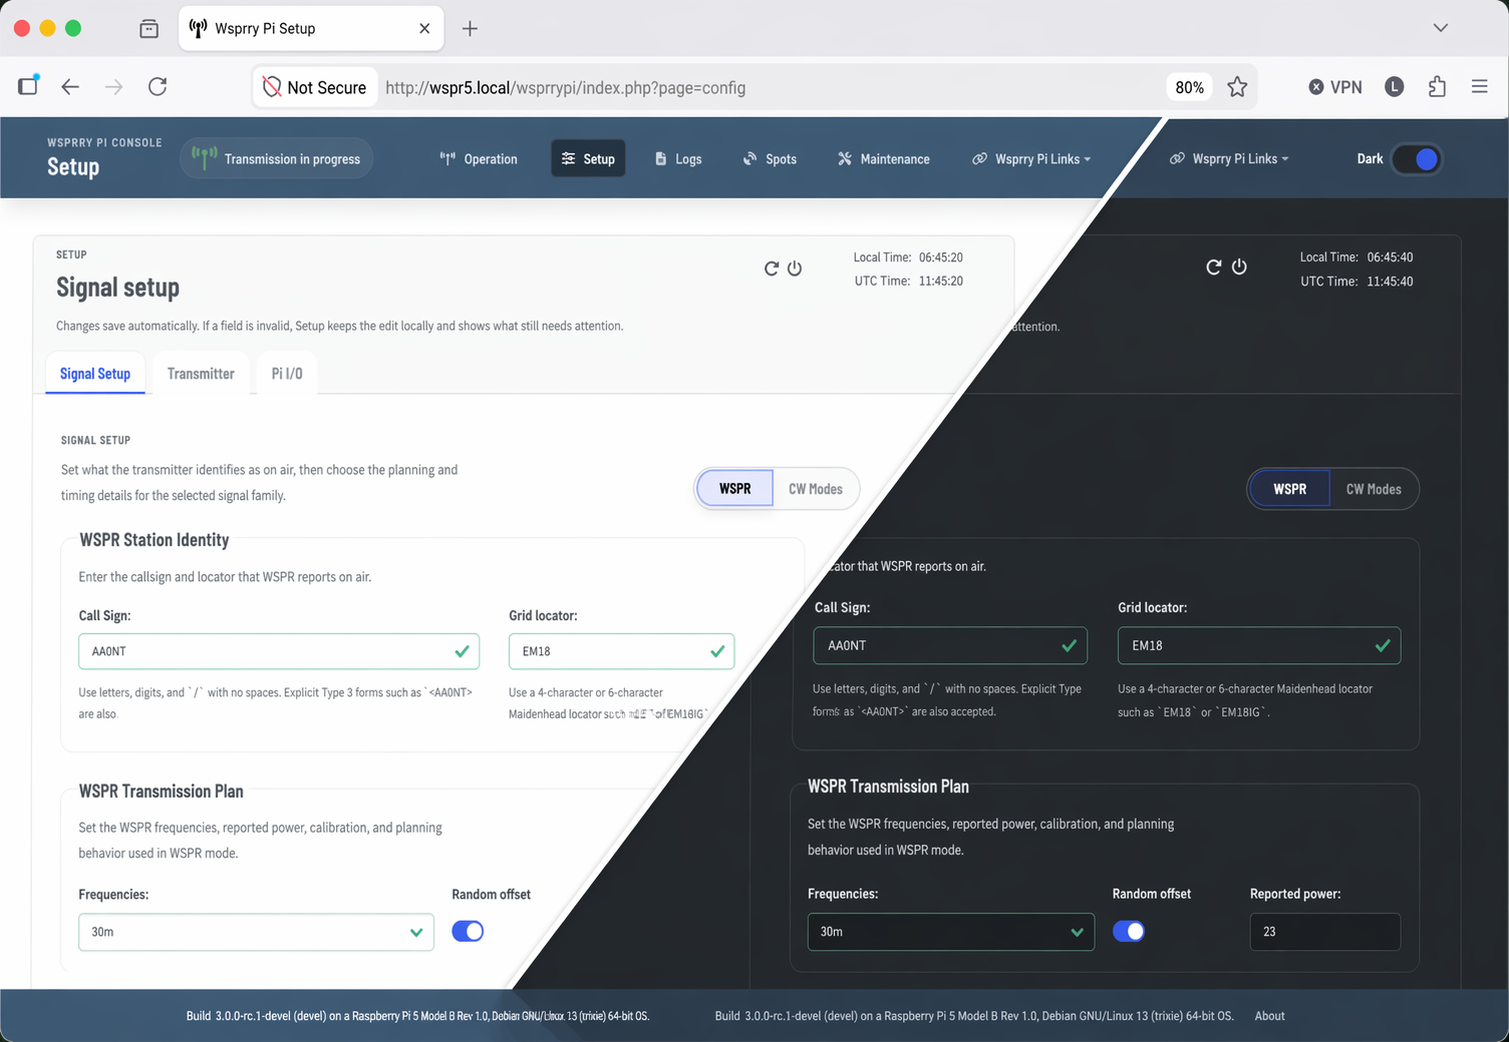1509x1042 pixels.
Task: Switch to the Transmitter tab
Action: pyautogui.click(x=201, y=373)
